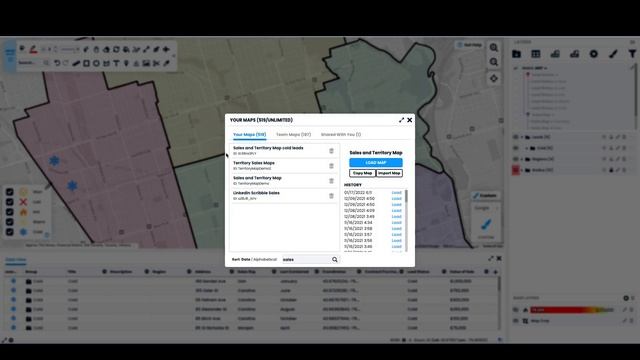Click the brush icon in Layers panel
The image size is (640, 360).
[613, 54]
